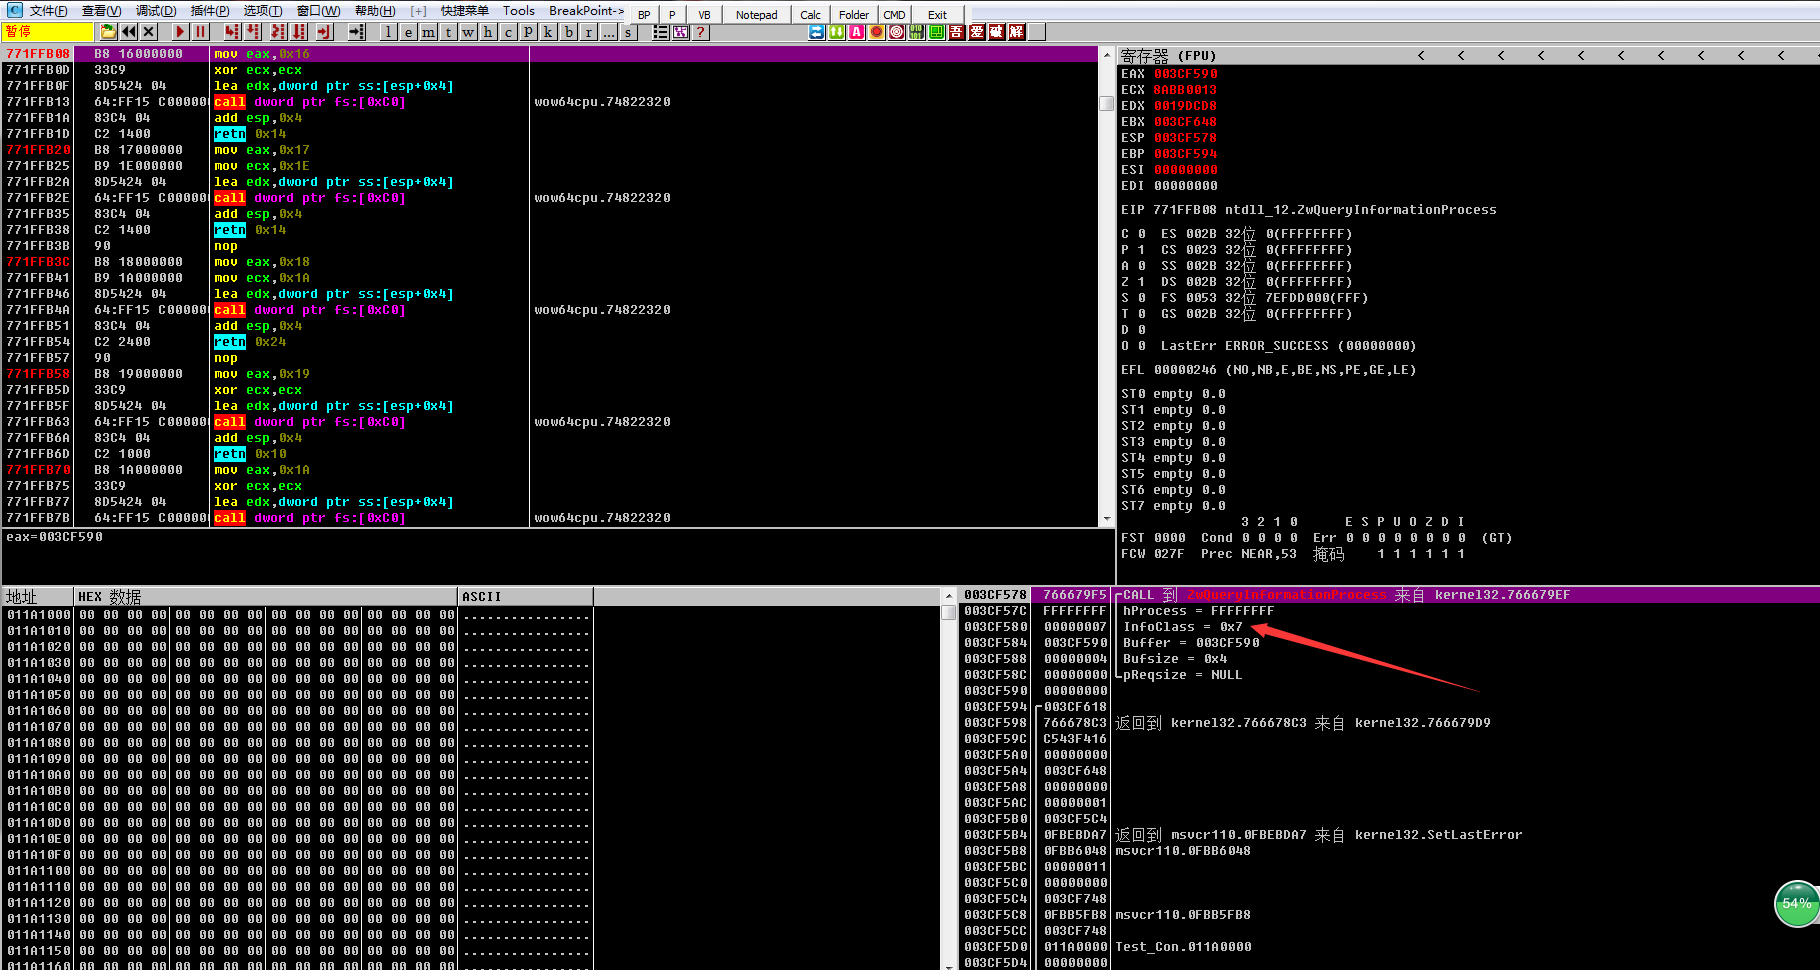Run the program with the play icon

[179, 32]
